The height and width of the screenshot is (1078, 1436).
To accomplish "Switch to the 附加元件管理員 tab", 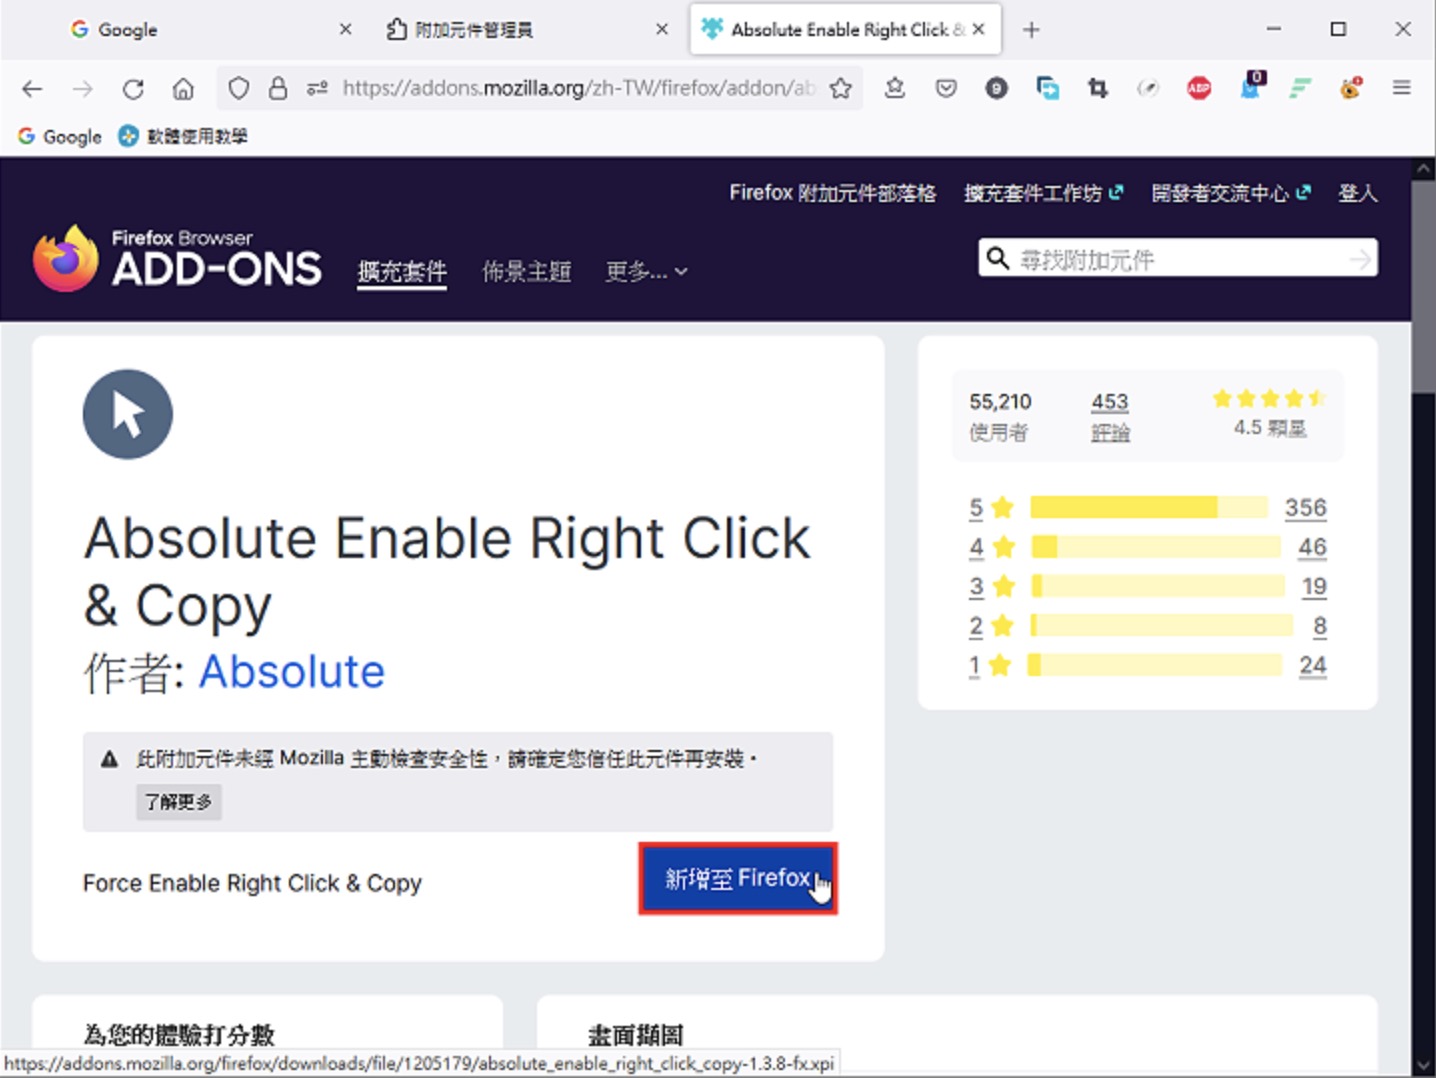I will [x=525, y=30].
